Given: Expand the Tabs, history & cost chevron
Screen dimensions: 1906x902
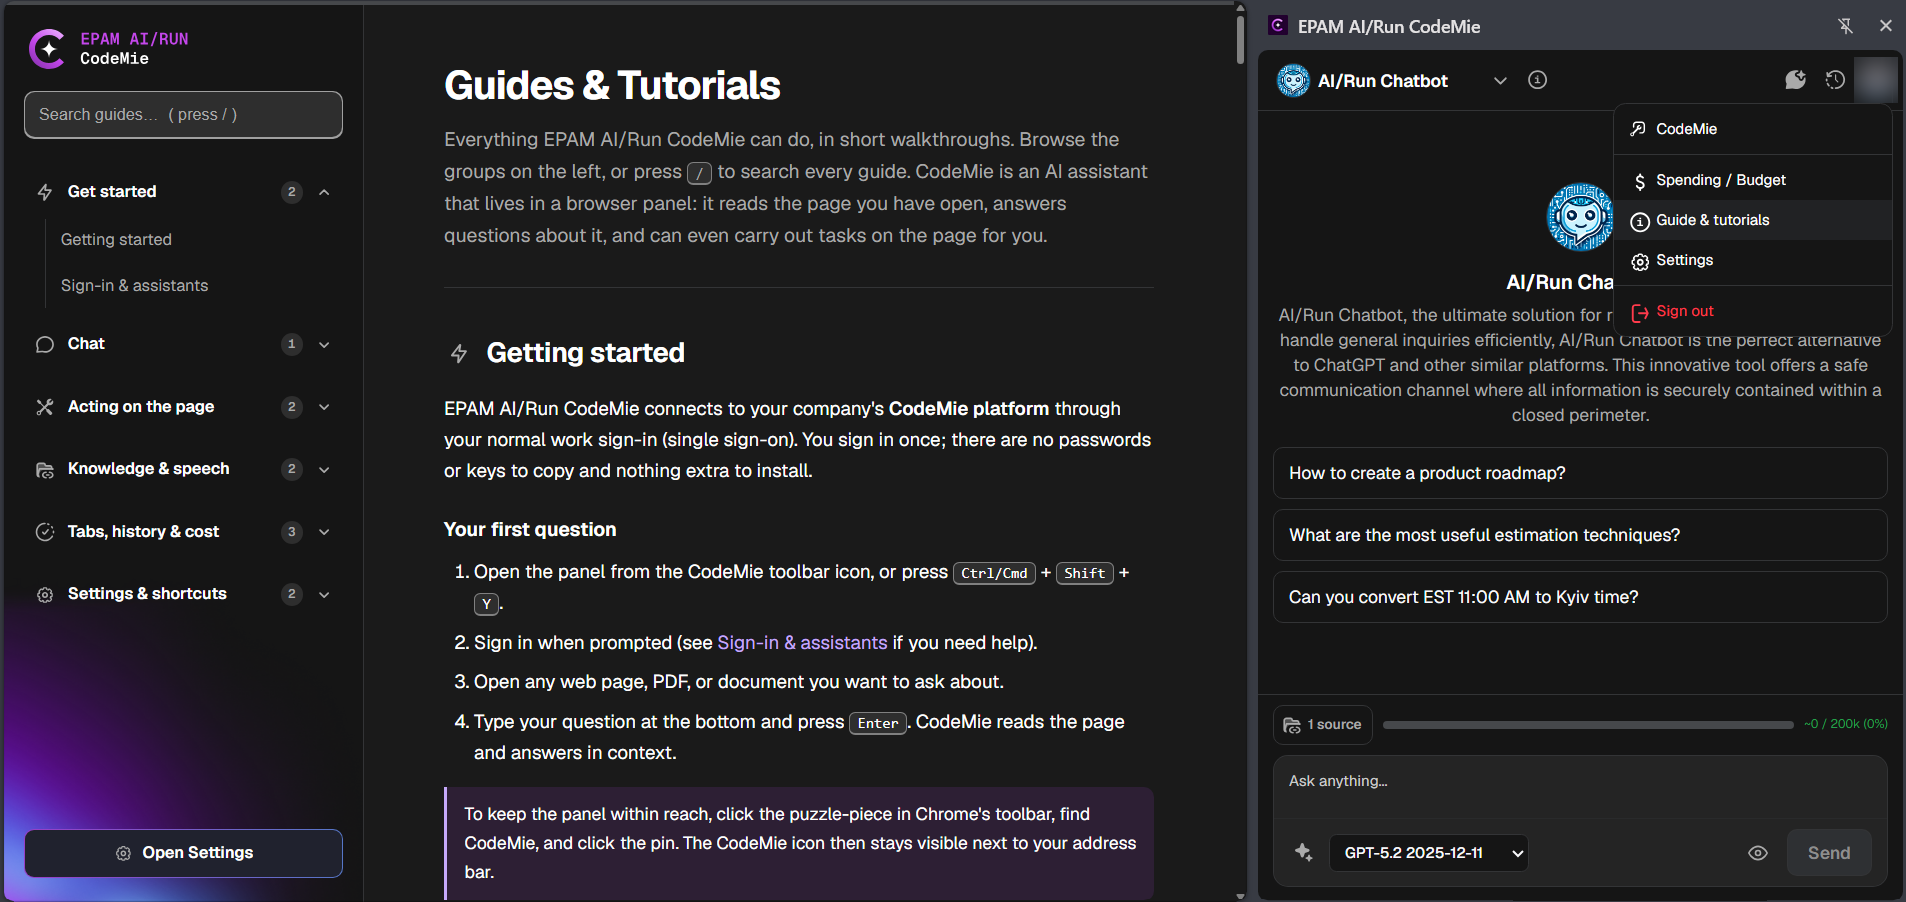Looking at the screenshot, I should coord(324,532).
